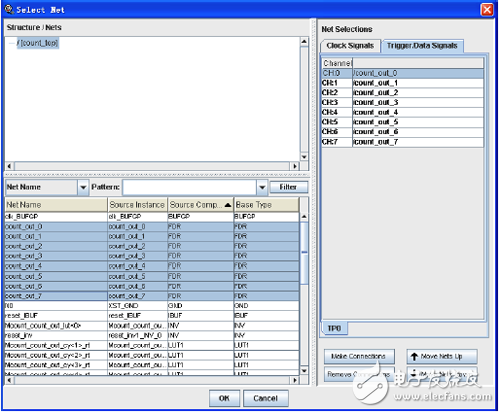Confirm with the OK button
This screenshot has width=500, height=413.
pyautogui.click(x=224, y=398)
